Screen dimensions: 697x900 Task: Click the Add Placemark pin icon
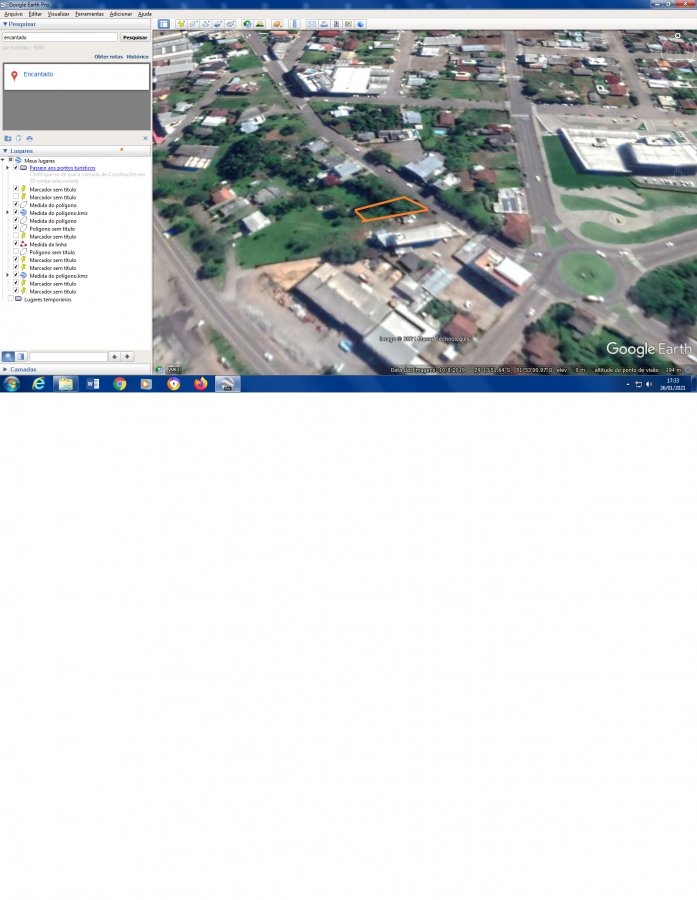coord(181,23)
